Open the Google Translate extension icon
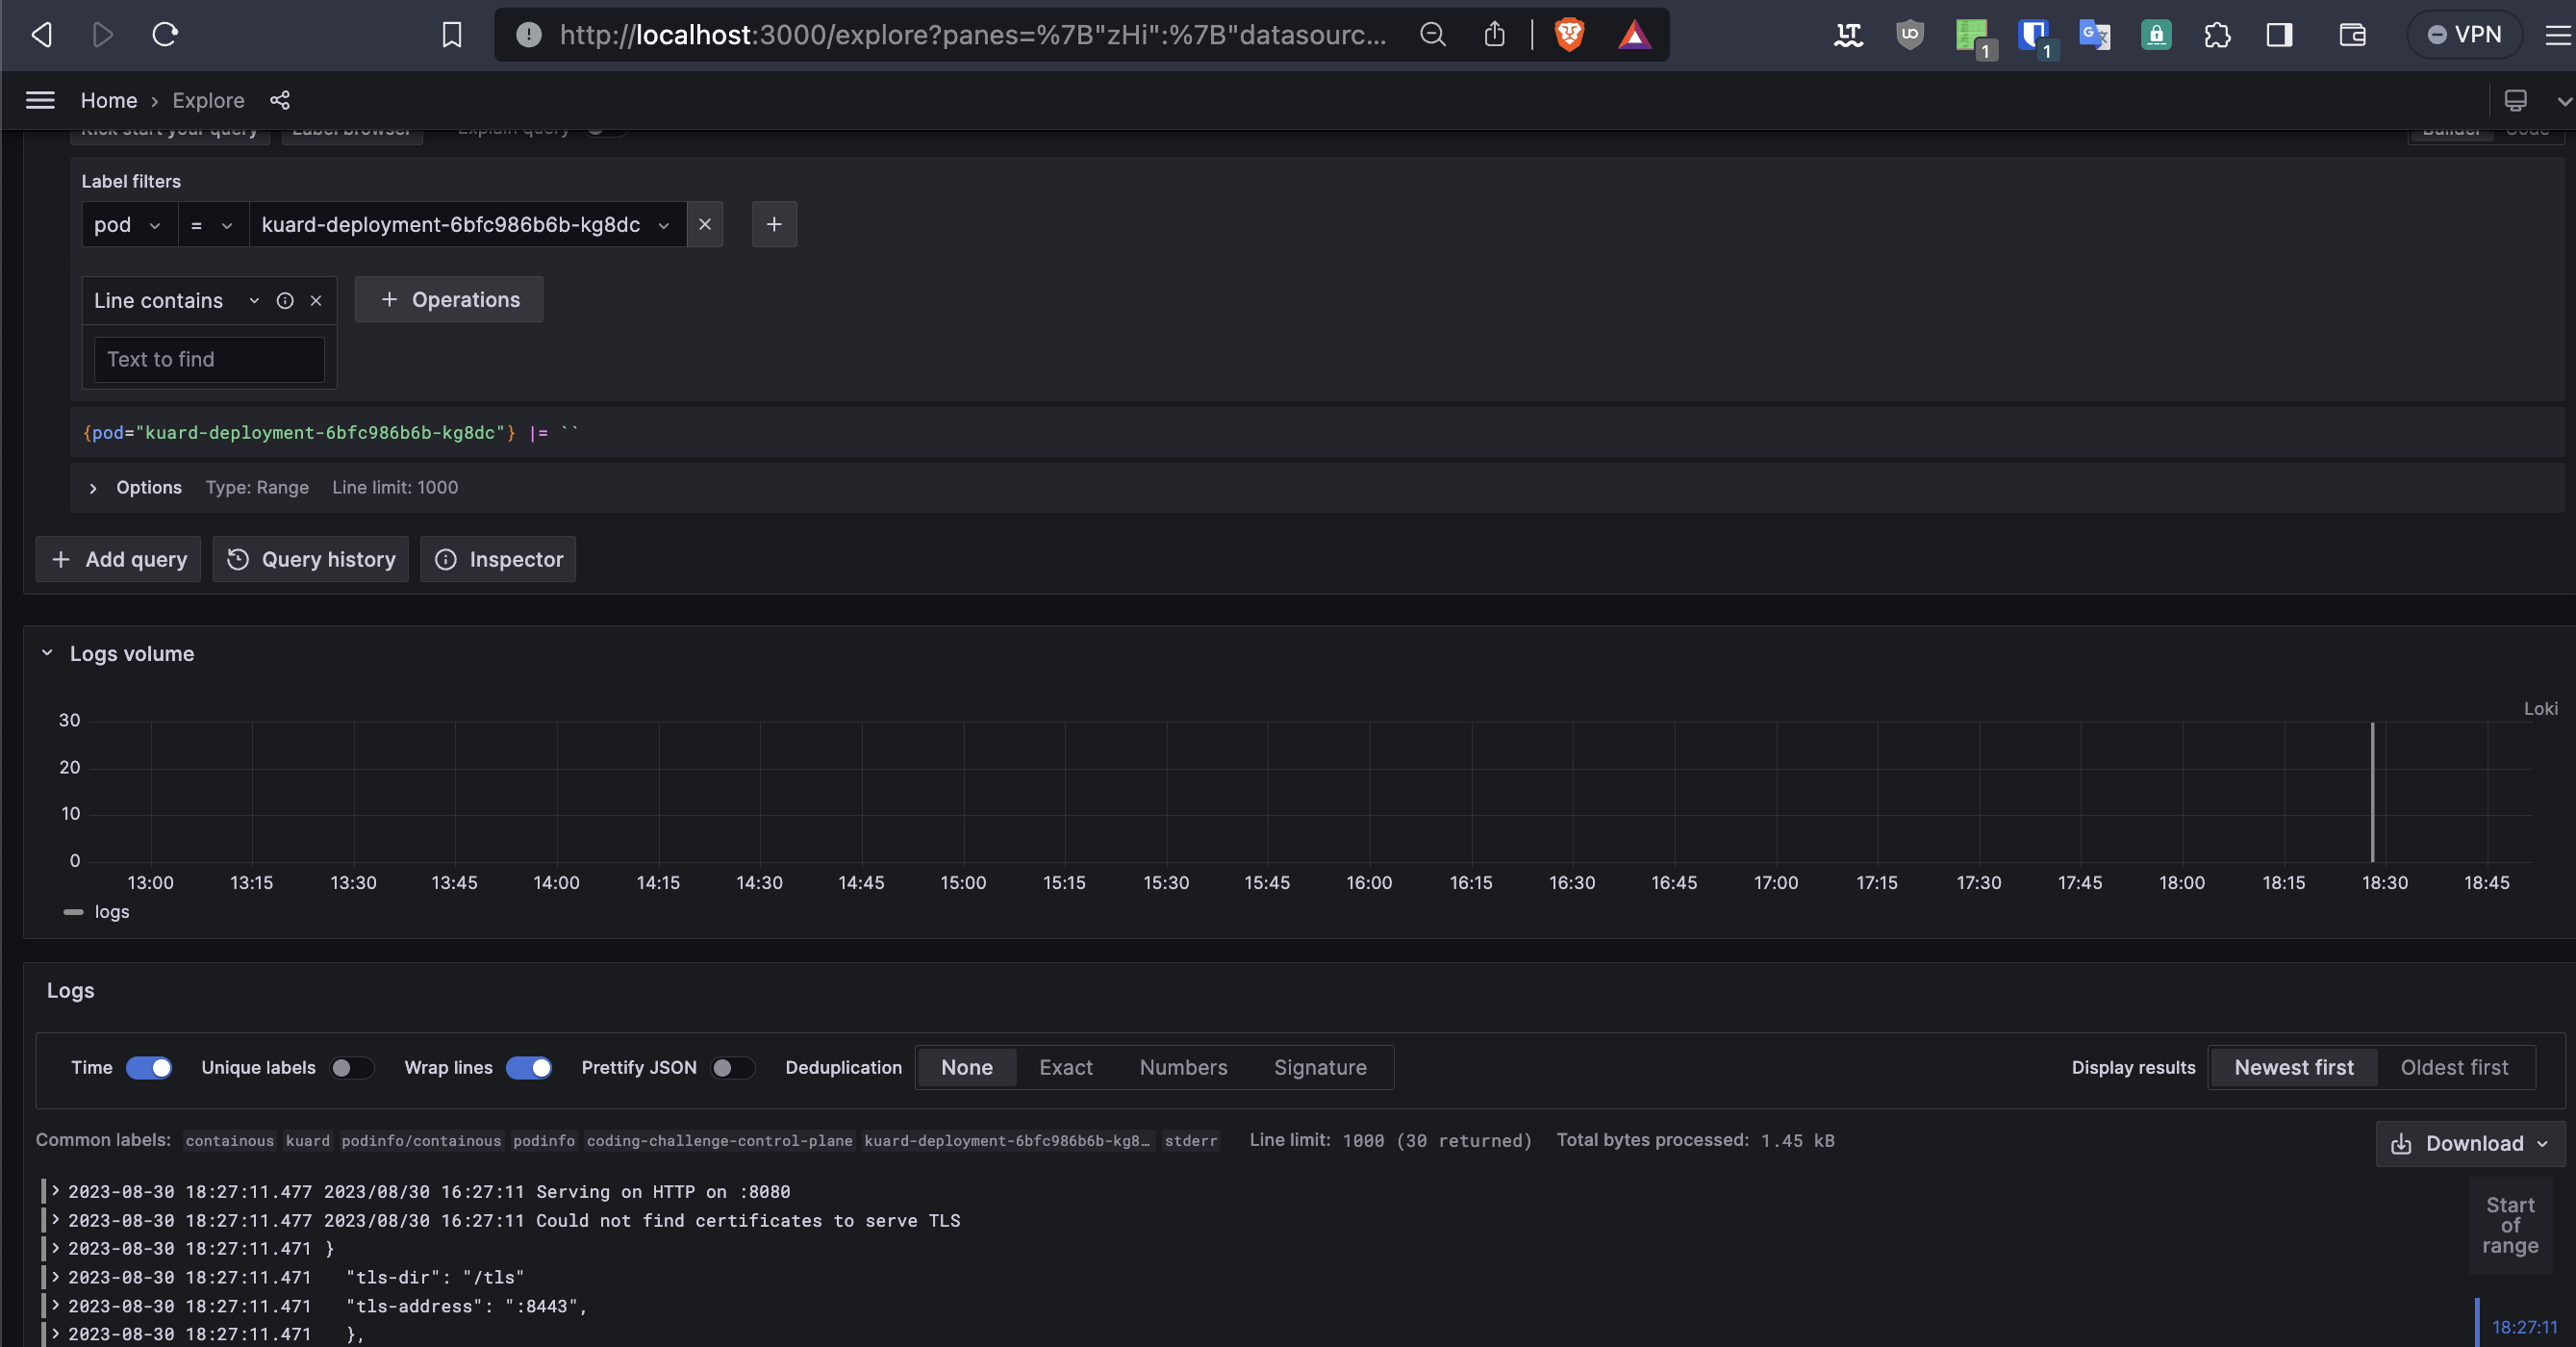The height and width of the screenshot is (1347, 2576). (x=2094, y=35)
